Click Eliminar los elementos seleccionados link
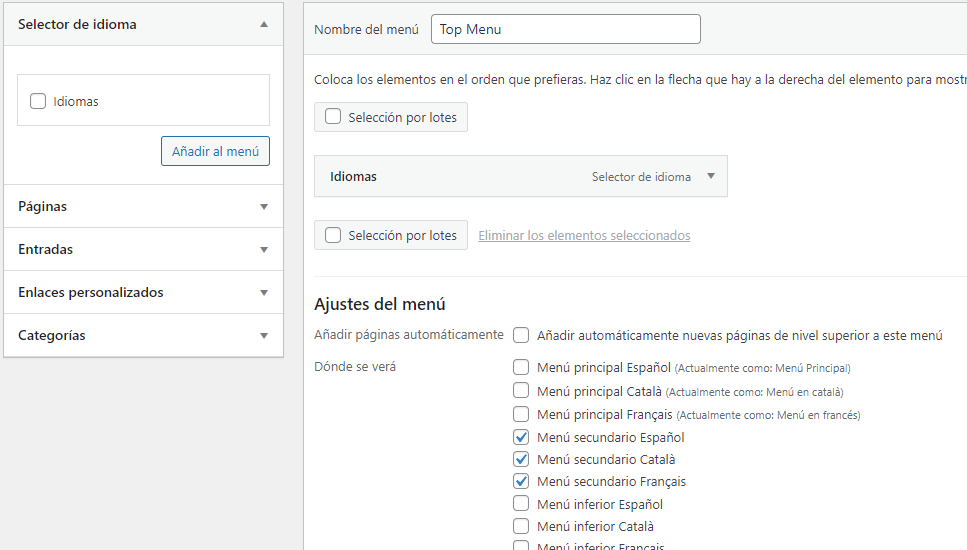Image resolution: width=967 pixels, height=550 pixels. pyautogui.click(x=584, y=236)
